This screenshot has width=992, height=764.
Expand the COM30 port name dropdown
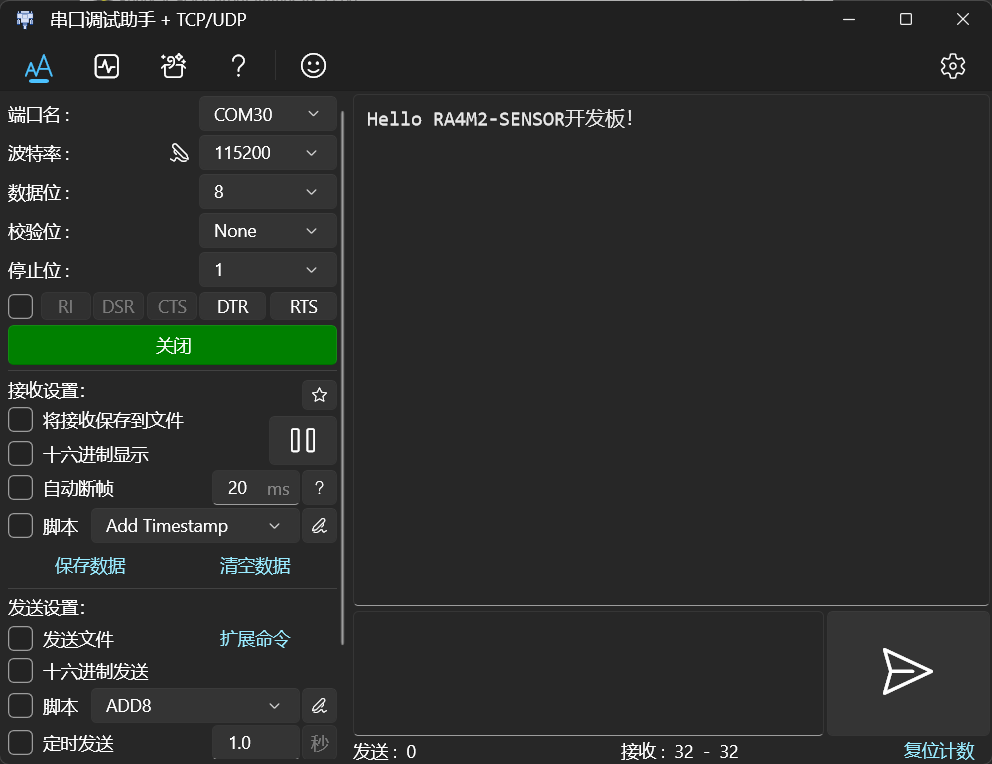click(268, 114)
